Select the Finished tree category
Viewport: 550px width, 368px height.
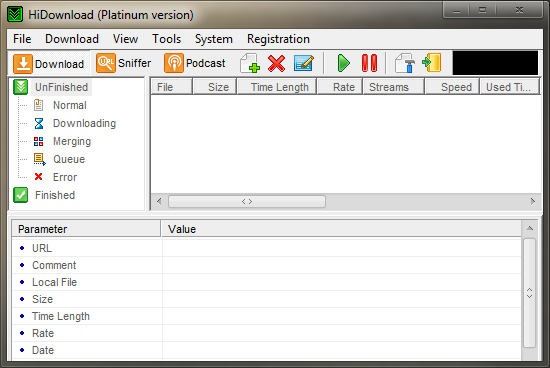[x=55, y=195]
